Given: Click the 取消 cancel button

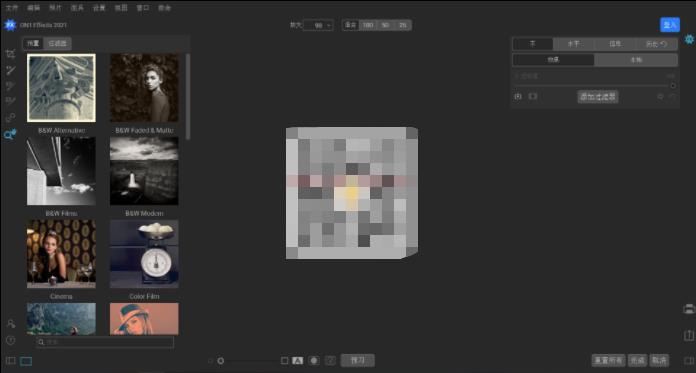Looking at the screenshot, I should (659, 360).
